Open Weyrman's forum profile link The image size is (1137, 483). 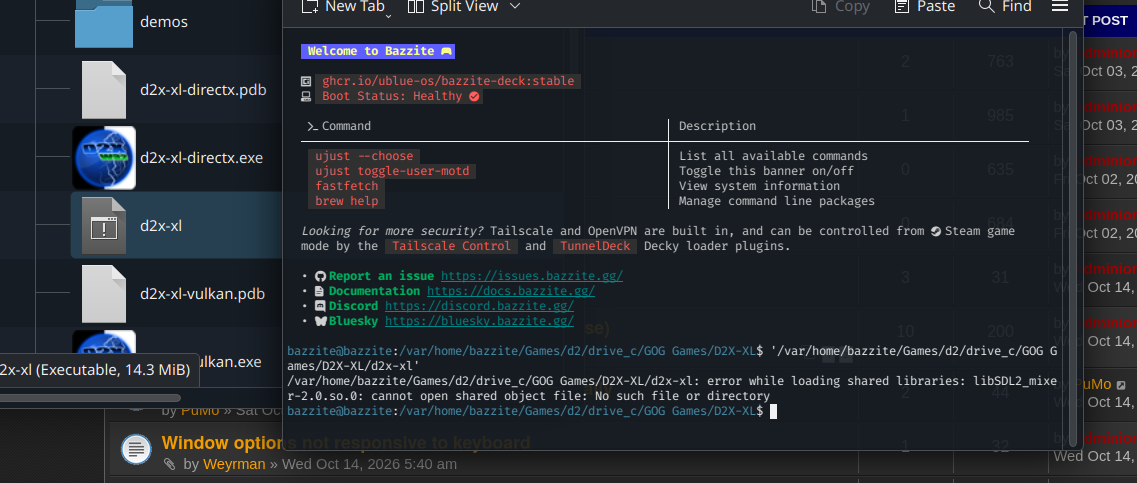point(234,464)
